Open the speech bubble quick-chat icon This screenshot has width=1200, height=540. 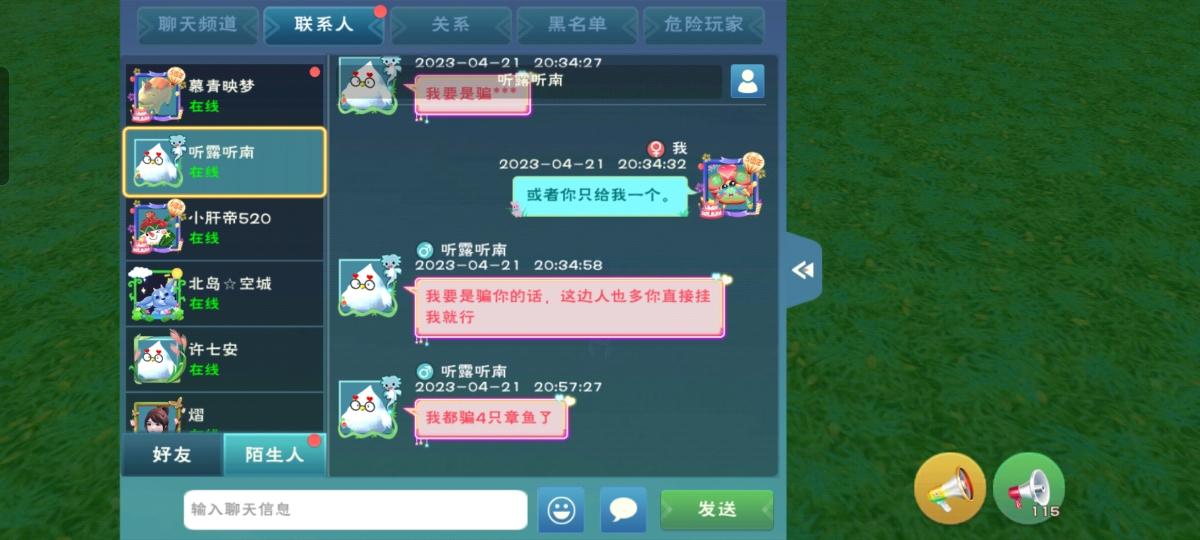click(623, 510)
